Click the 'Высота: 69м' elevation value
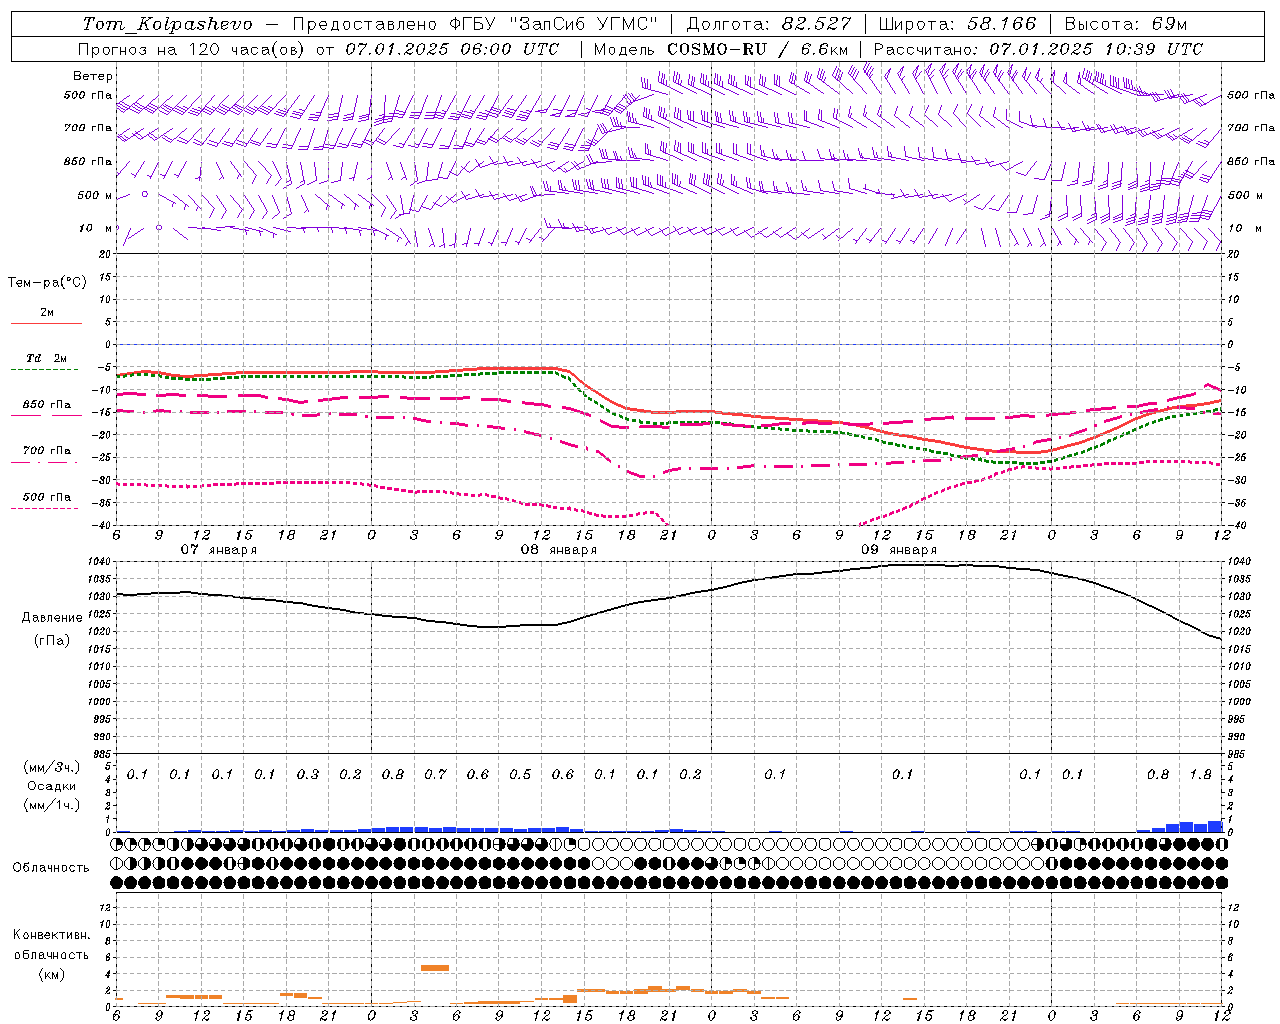The height and width of the screenshot is (1024, 1280). (1126, 24)
